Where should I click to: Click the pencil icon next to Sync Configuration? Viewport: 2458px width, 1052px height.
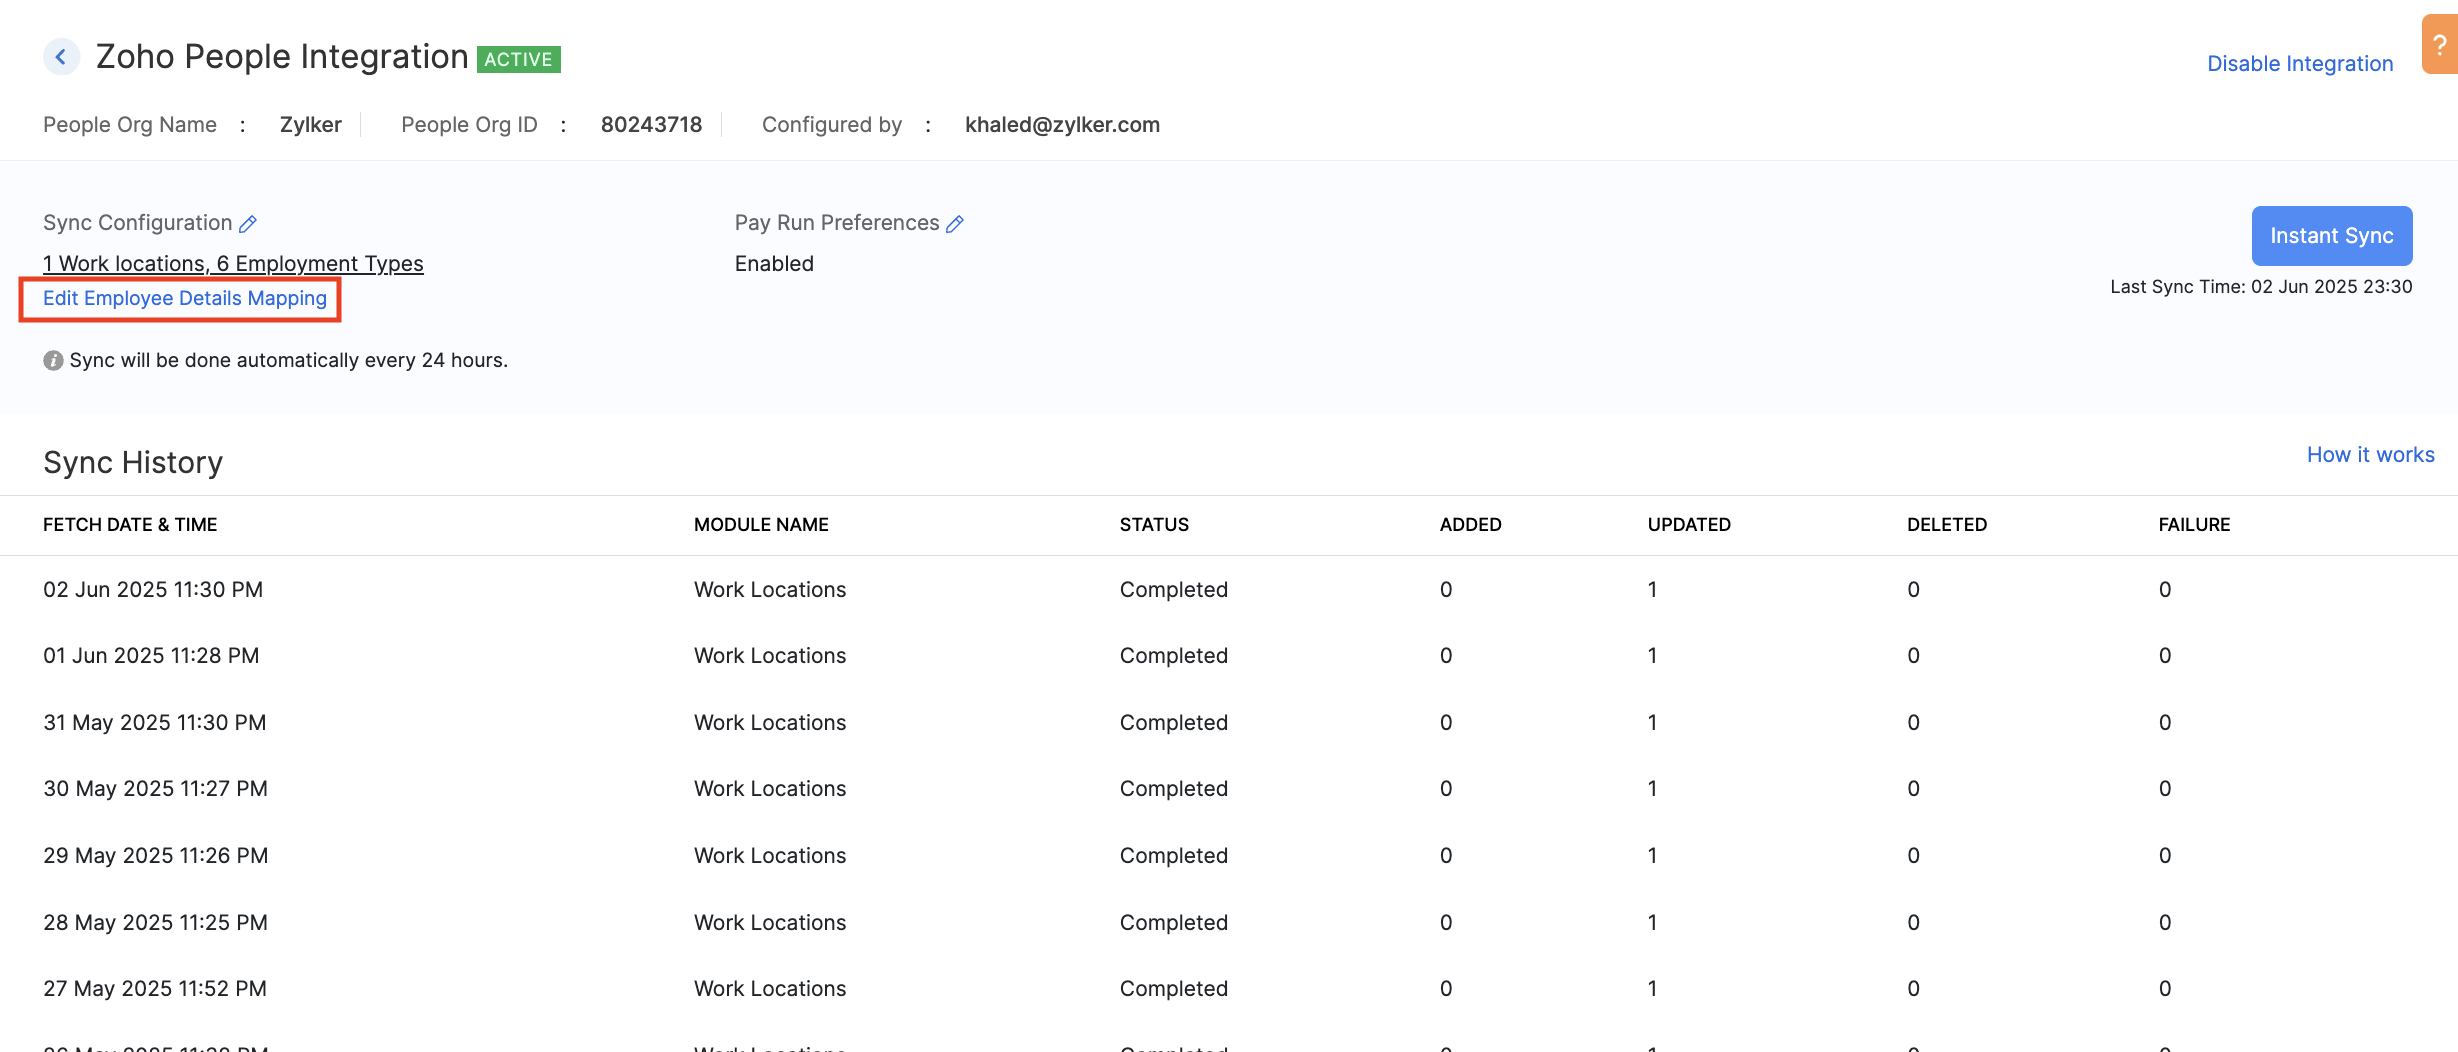coord(248,224)
